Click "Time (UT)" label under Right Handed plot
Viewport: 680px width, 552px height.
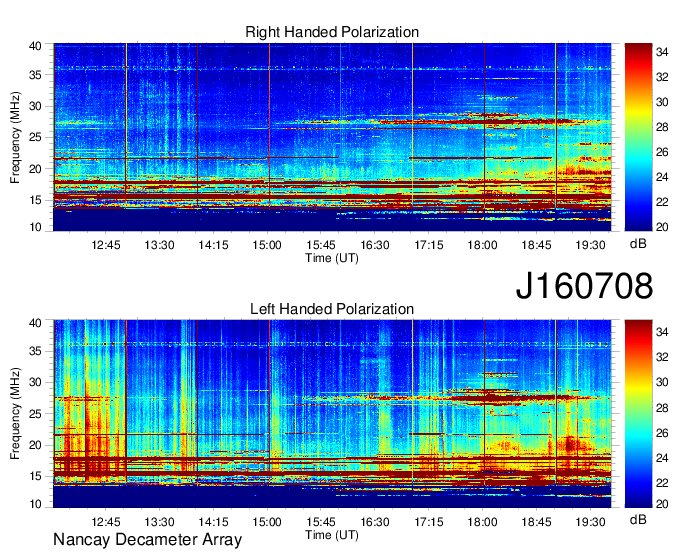click(332, 258)
